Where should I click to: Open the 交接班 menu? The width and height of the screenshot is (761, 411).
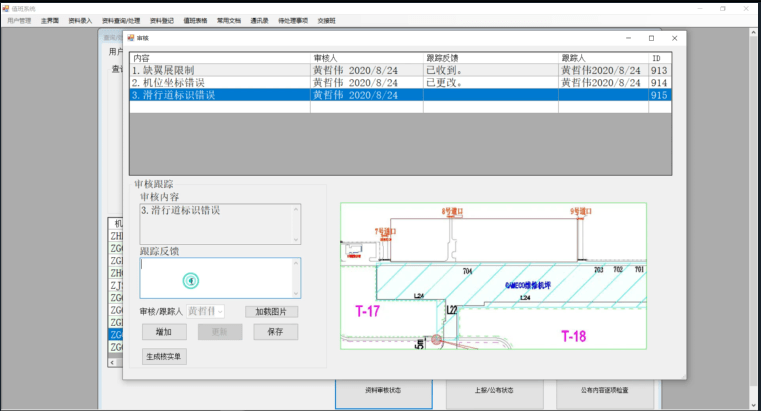pos(326,21)
